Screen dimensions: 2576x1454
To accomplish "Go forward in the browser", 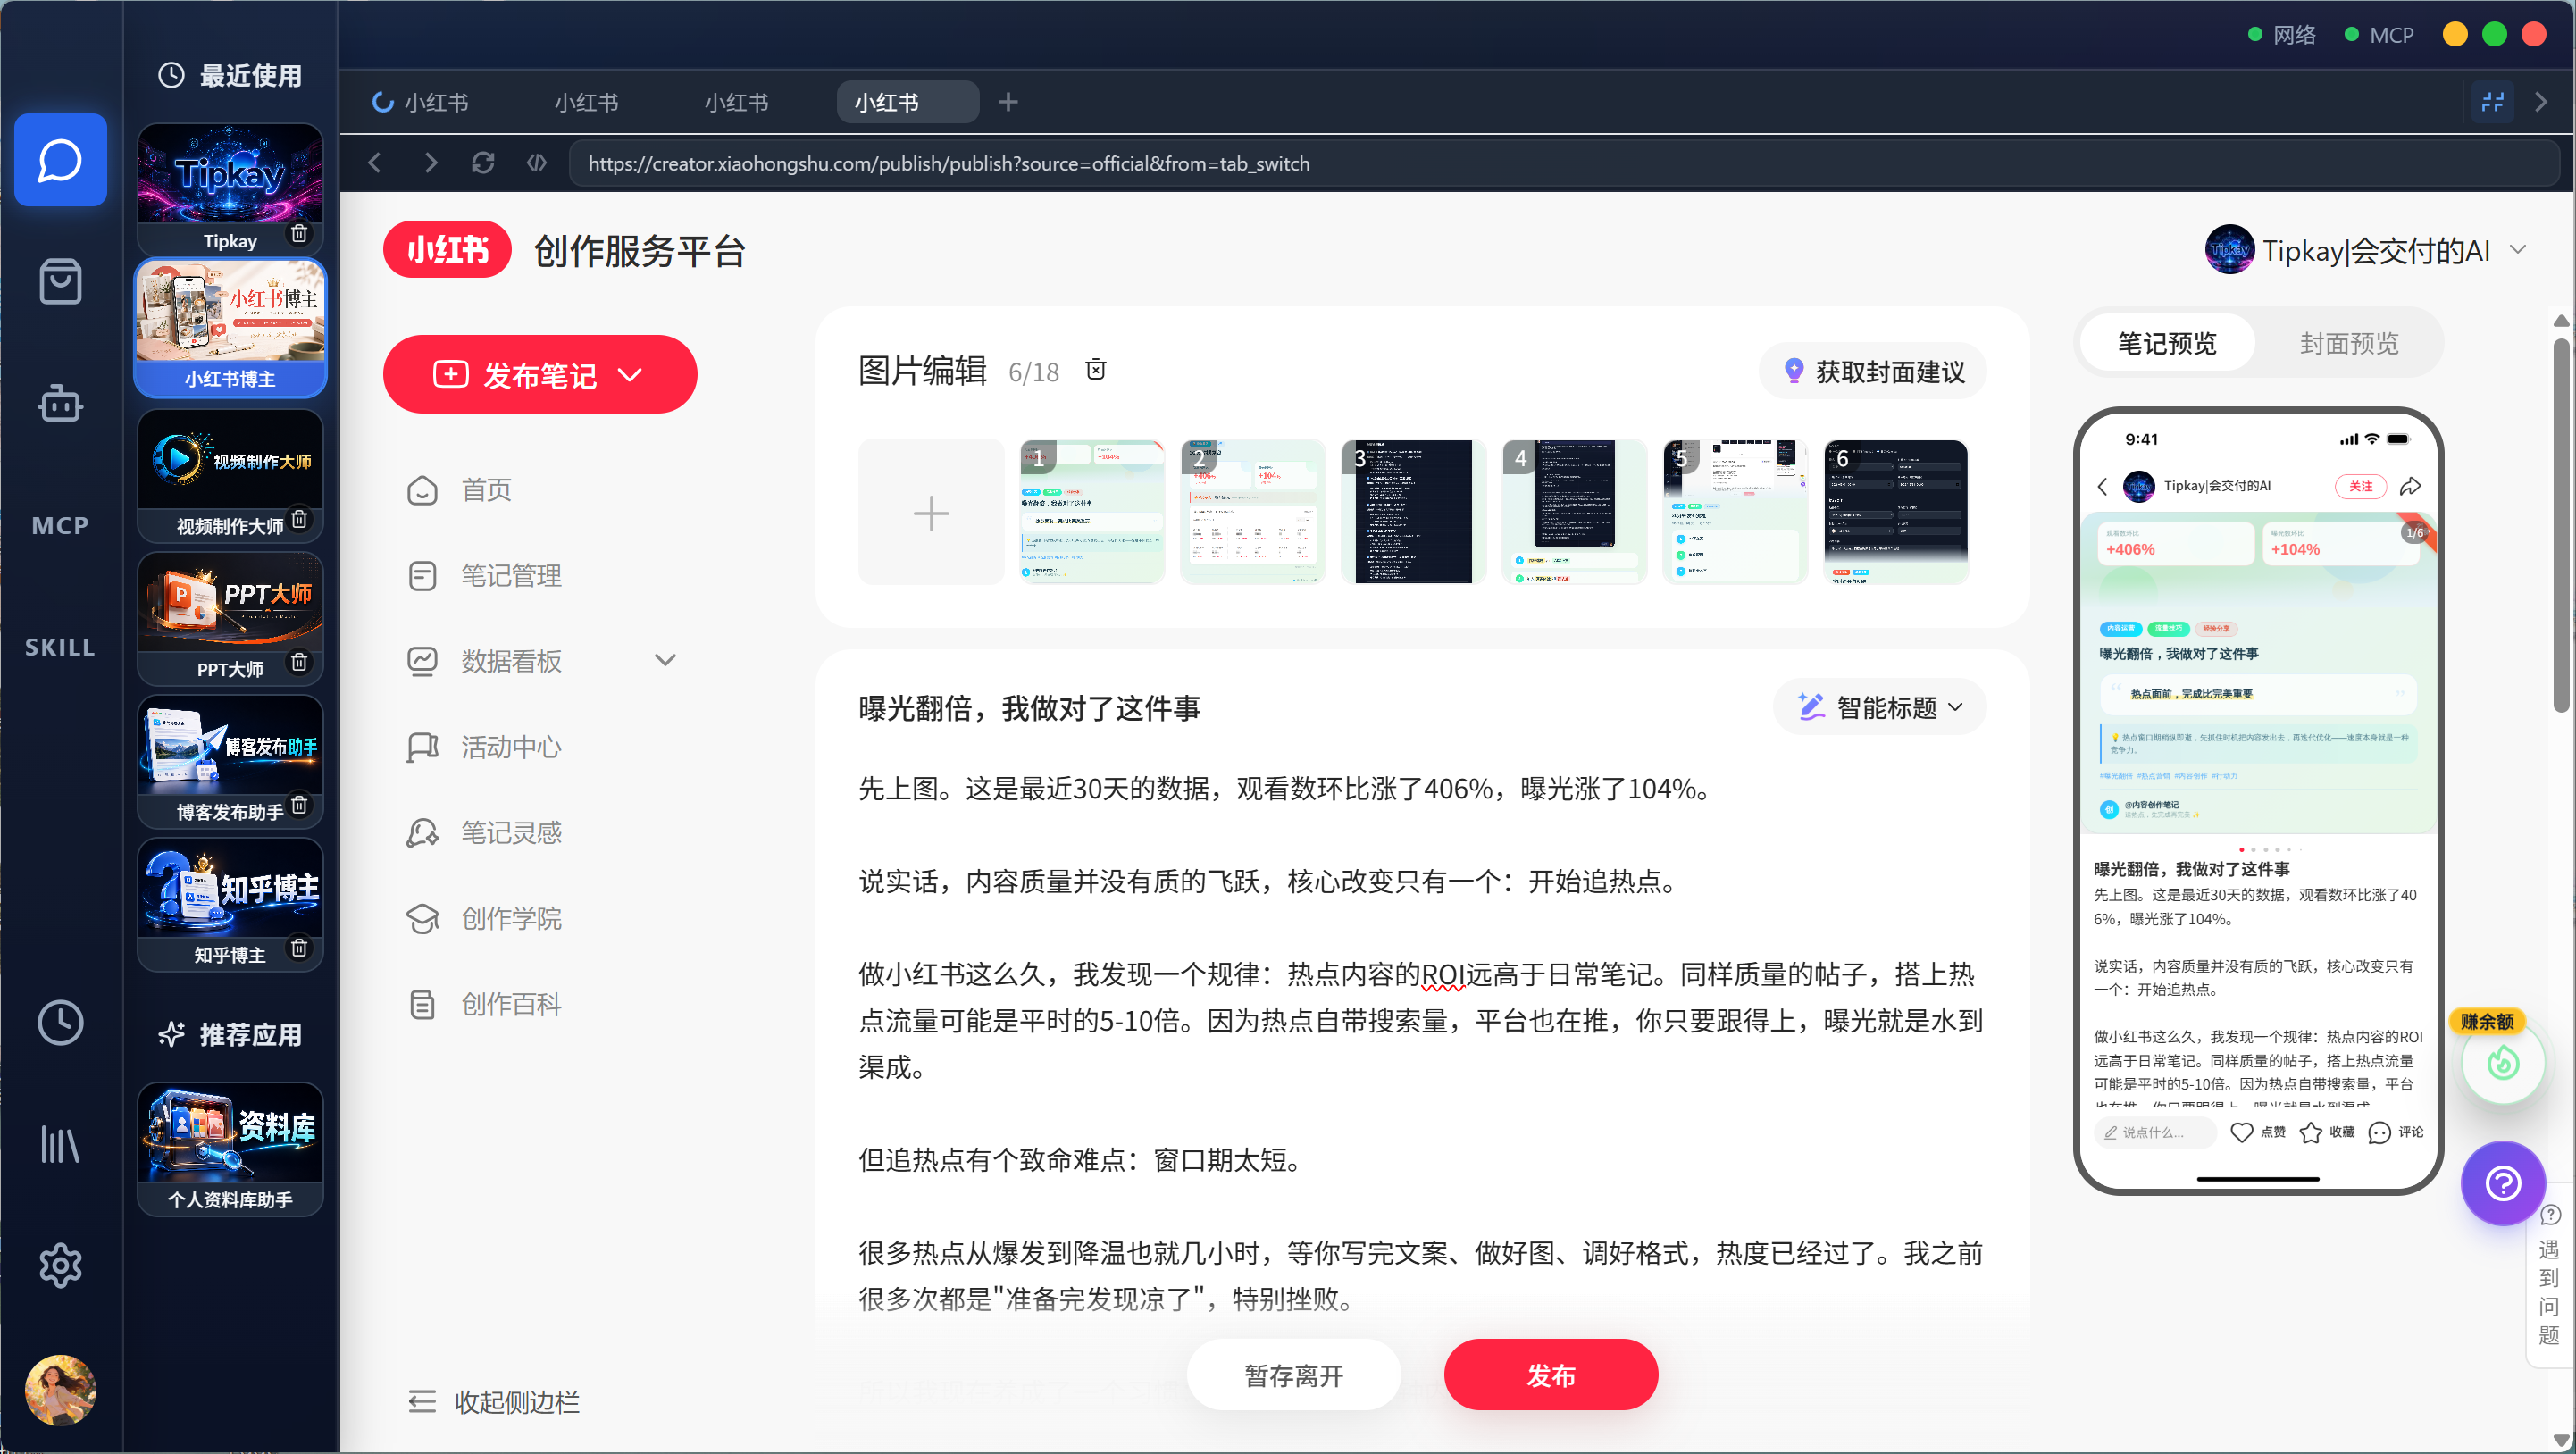I will point(430,162).
